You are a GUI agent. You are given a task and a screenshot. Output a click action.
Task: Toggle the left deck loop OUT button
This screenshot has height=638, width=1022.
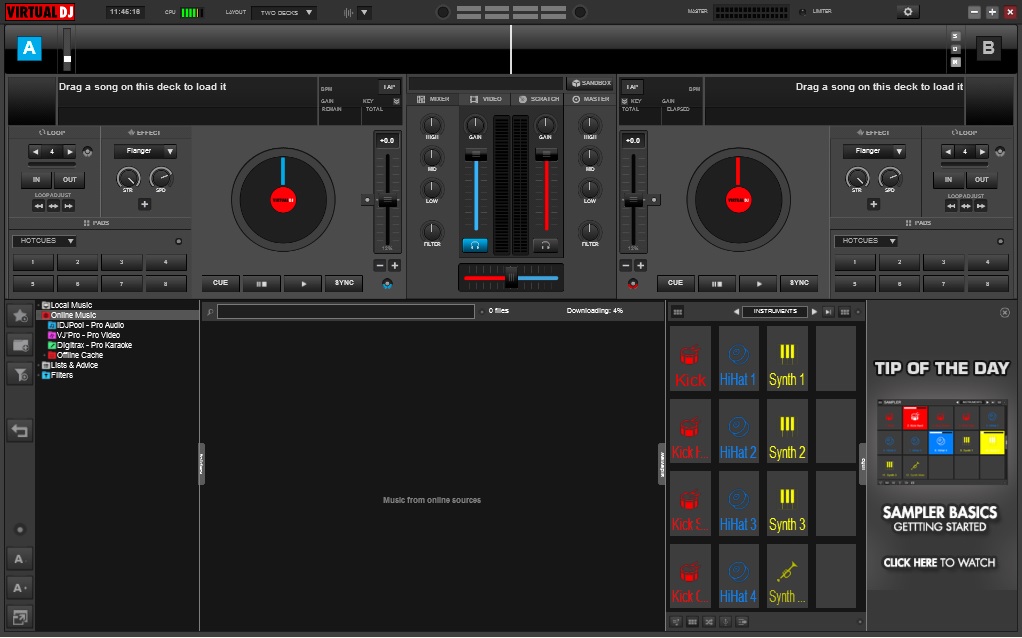[x=69, y=180]
